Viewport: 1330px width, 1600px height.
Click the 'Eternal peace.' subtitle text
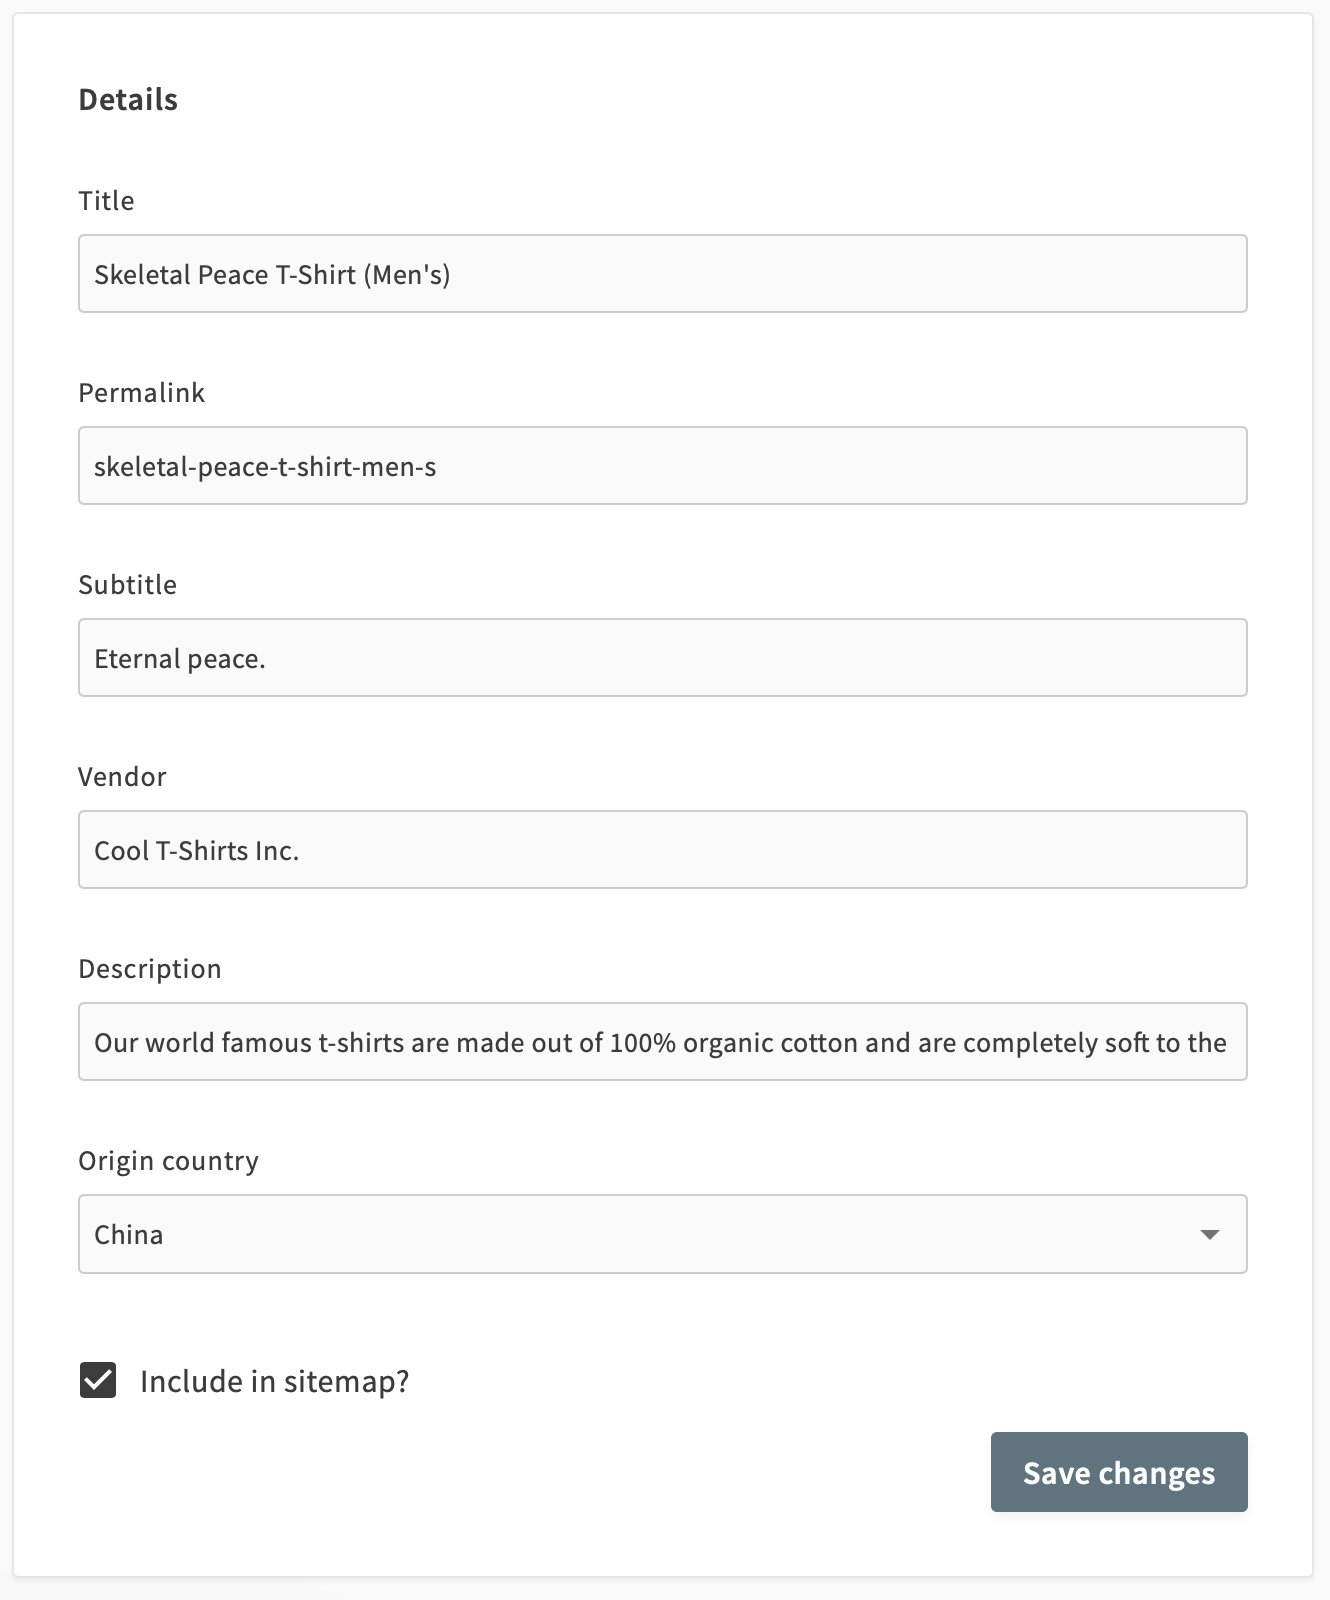180,659
